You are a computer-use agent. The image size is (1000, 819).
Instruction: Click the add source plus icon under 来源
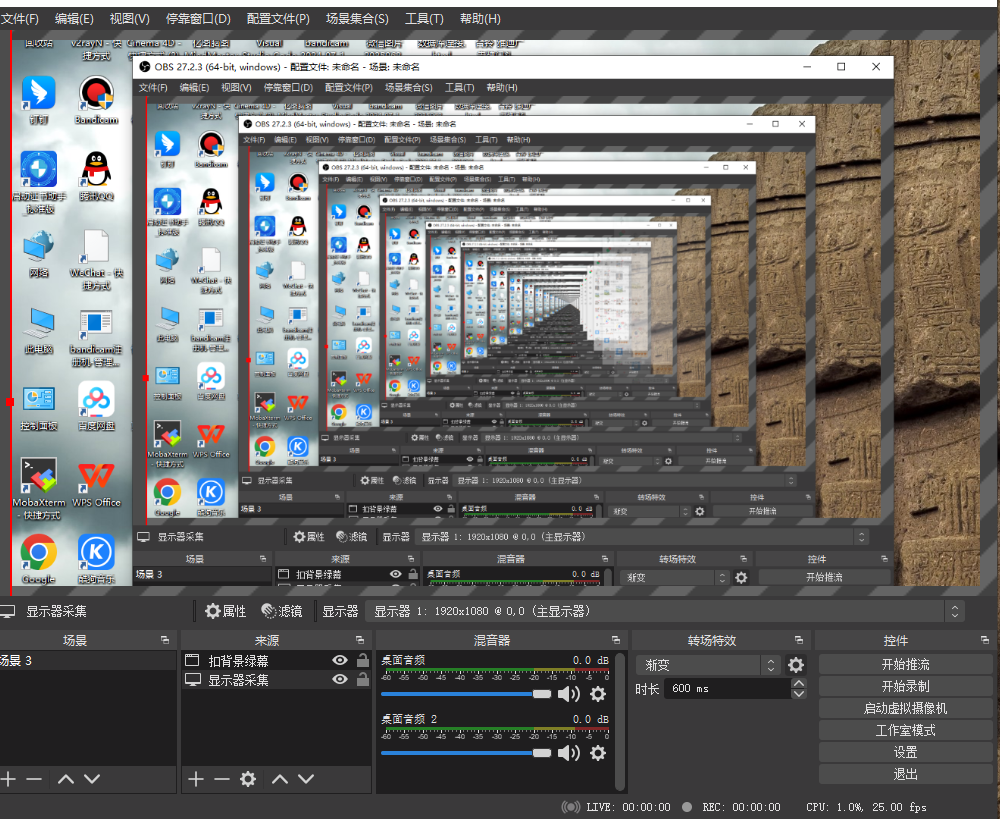pos(196,779)
